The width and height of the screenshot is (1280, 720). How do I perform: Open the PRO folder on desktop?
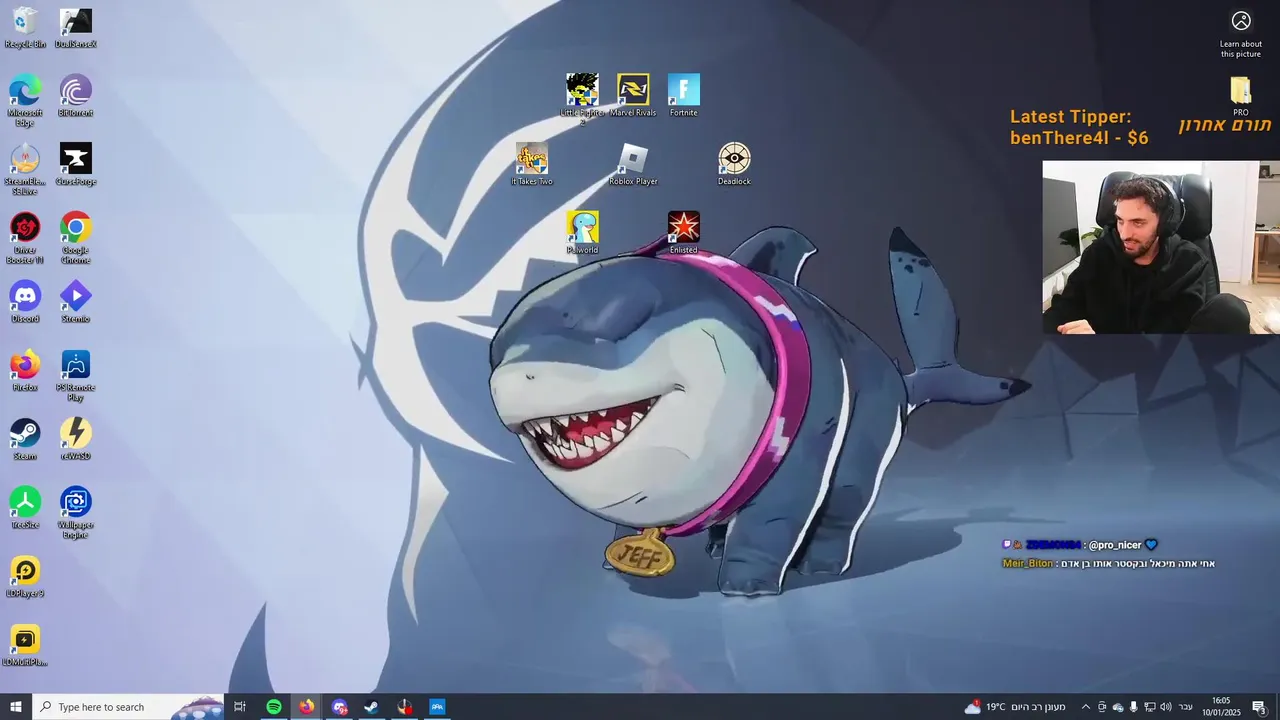point(1241,96)
